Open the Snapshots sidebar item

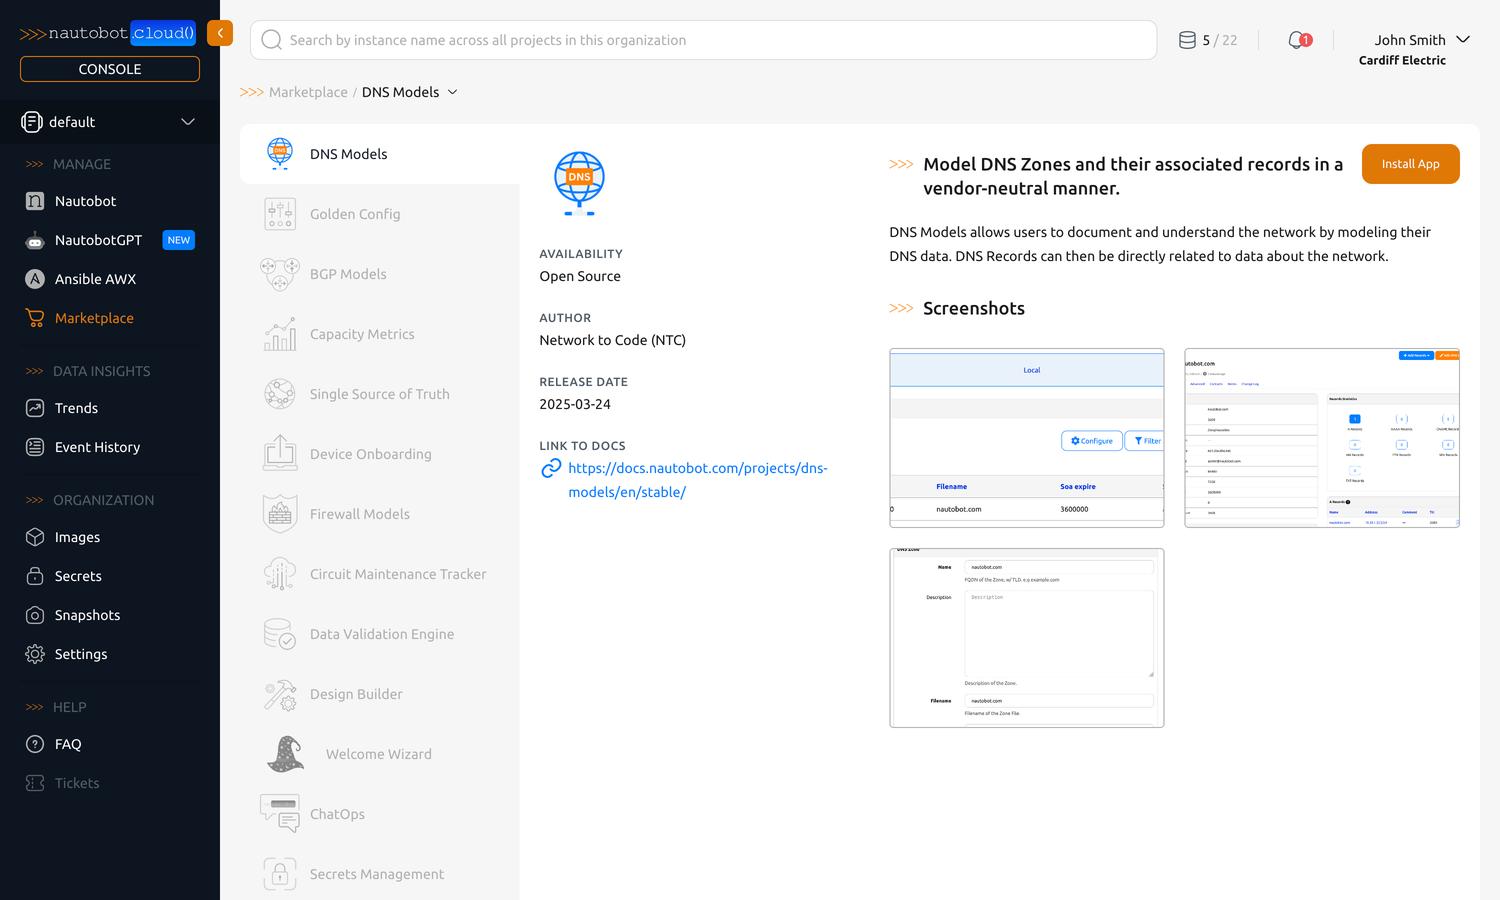tap(87, 615)
